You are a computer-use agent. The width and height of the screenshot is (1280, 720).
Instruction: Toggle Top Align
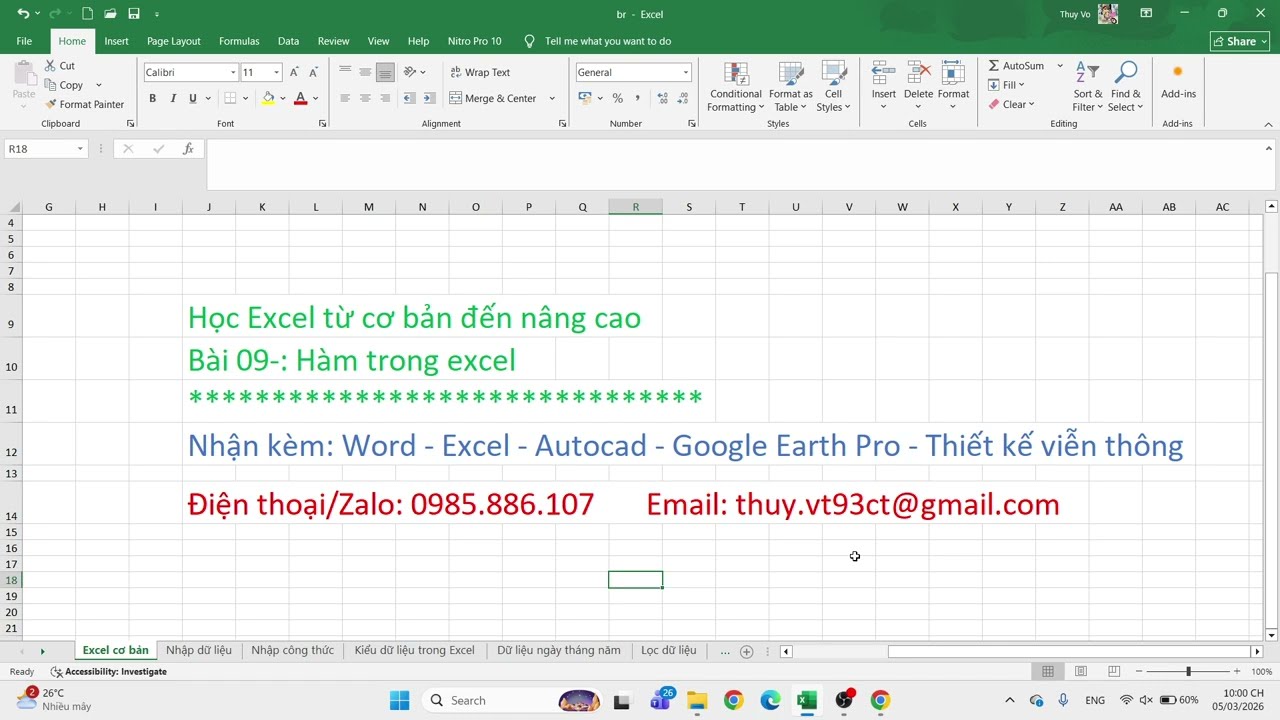tap(345, 72)
